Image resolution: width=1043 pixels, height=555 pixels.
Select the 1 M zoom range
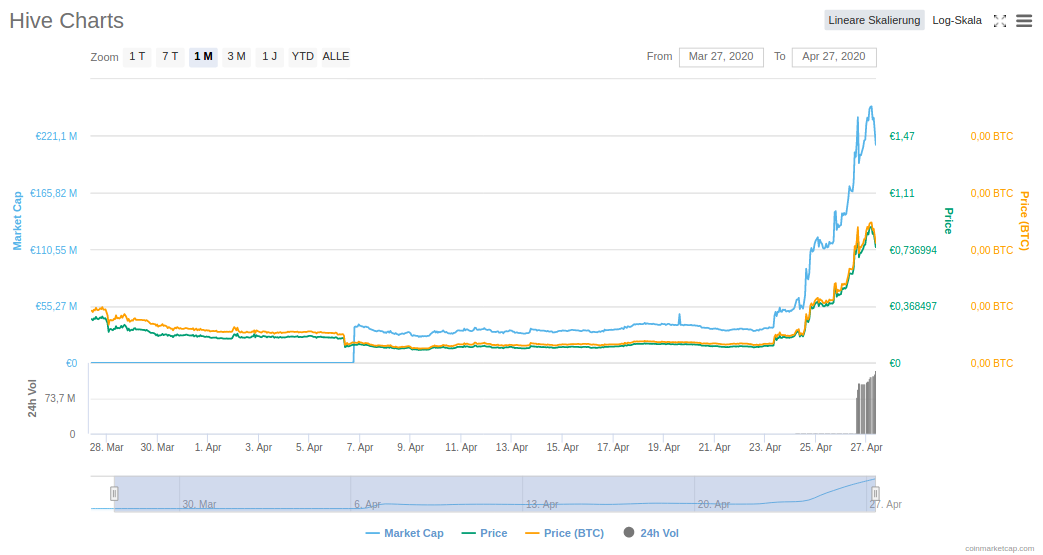tap(204, 57)
